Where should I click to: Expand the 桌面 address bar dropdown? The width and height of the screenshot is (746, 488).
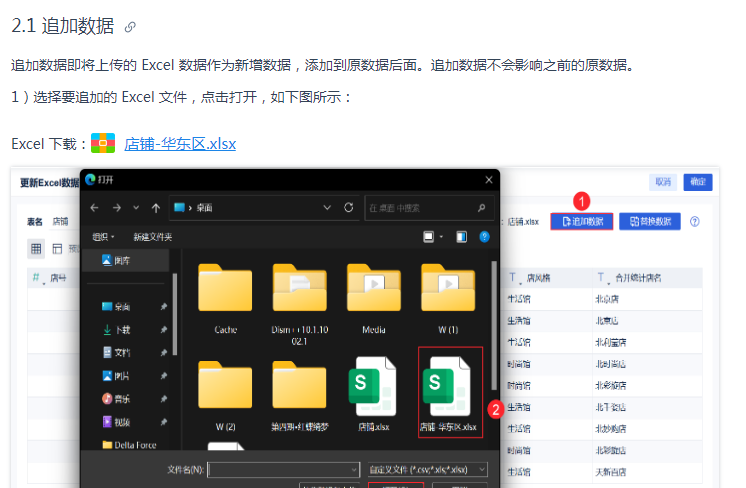tap(327, 207)
